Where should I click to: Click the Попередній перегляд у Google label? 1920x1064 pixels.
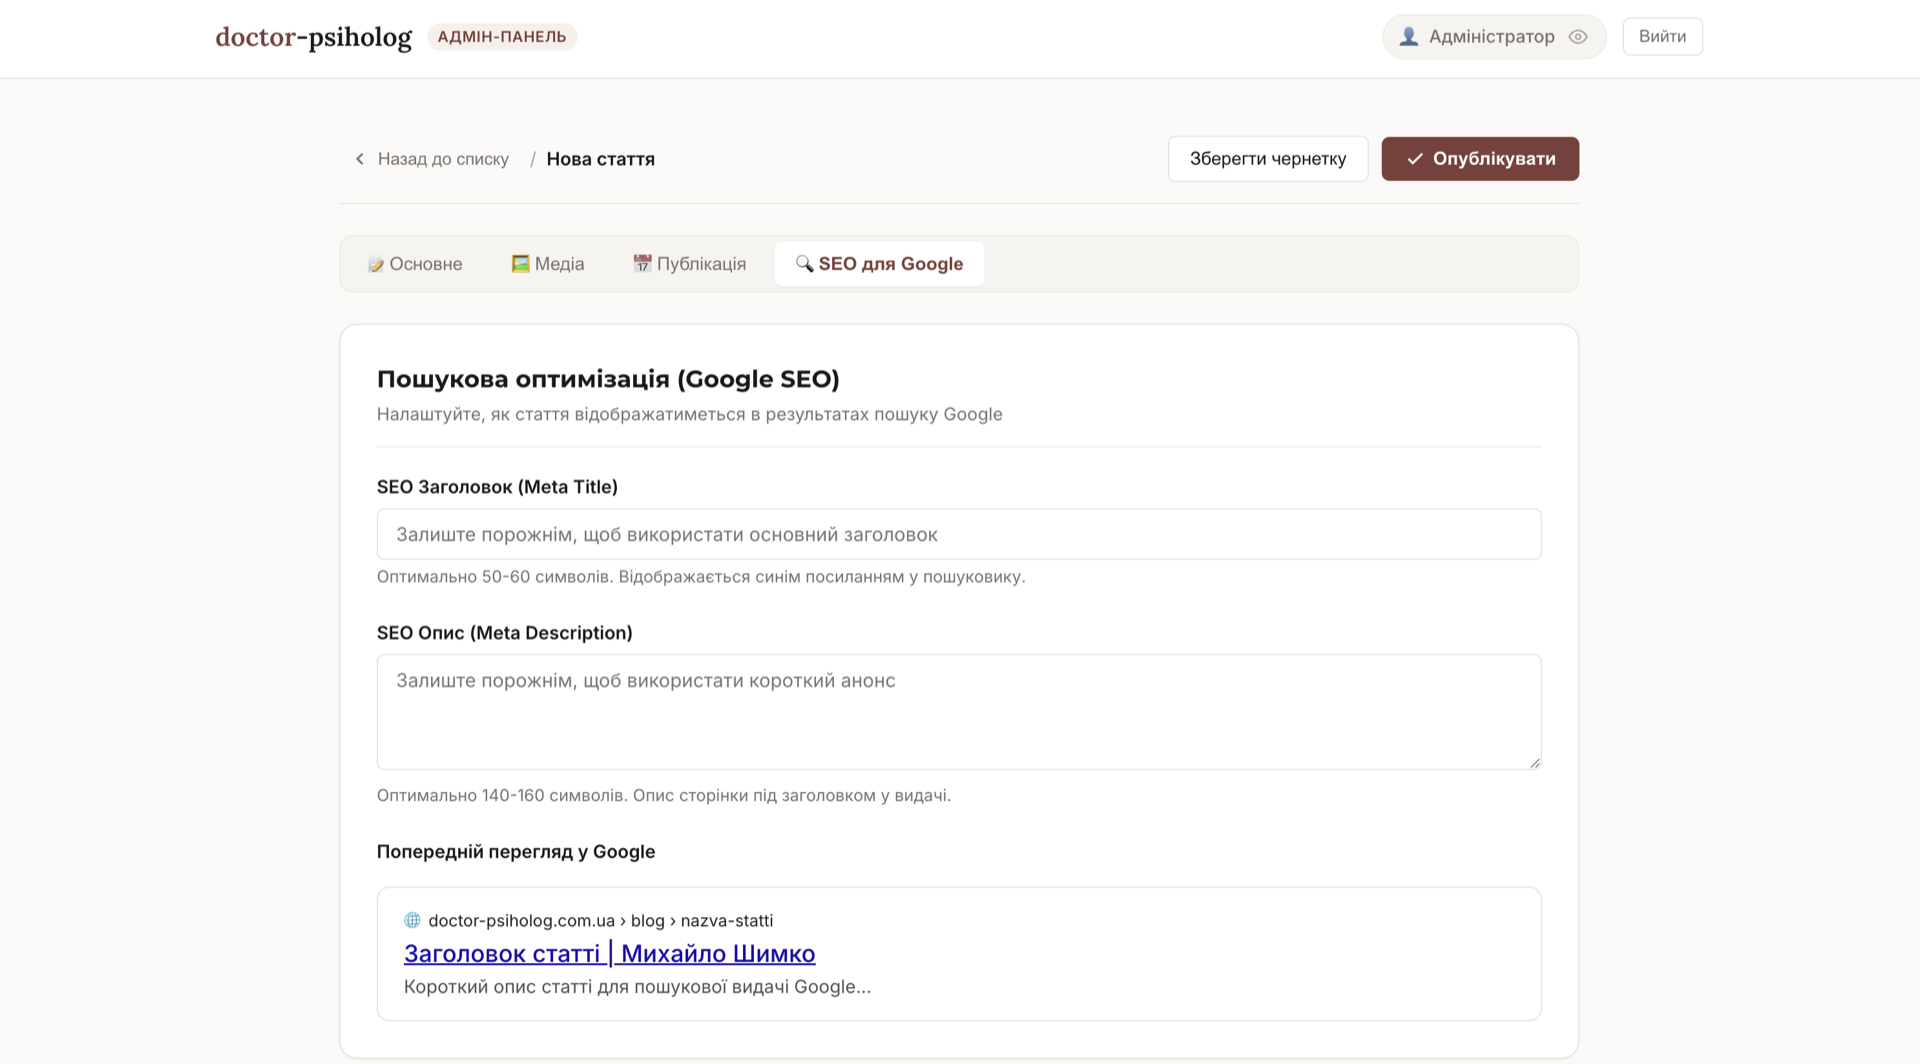[516, 852]
